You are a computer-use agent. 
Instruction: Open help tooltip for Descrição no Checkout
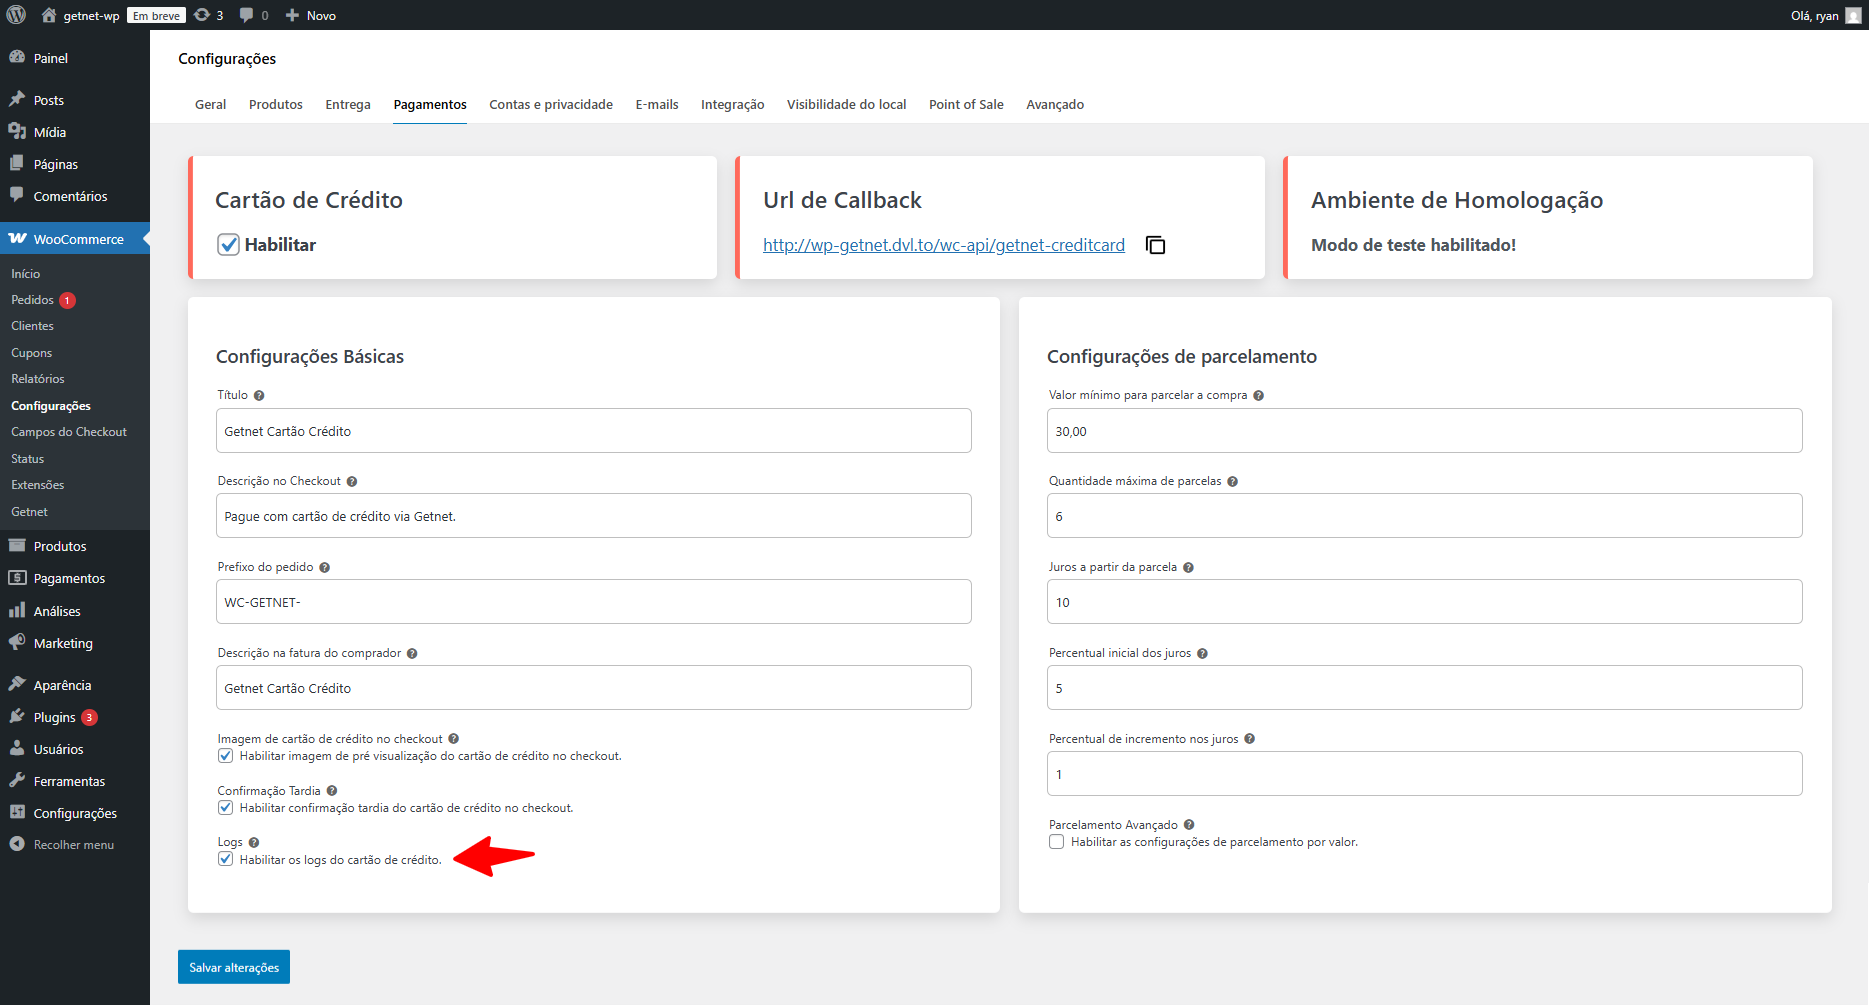click(x=352, y=481)
